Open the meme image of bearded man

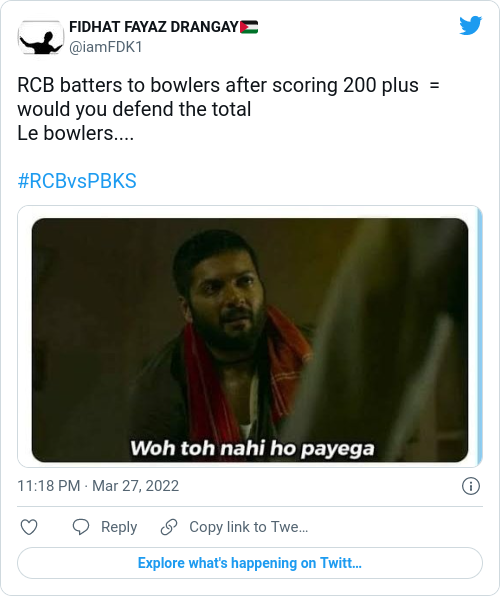pos(250,340)
